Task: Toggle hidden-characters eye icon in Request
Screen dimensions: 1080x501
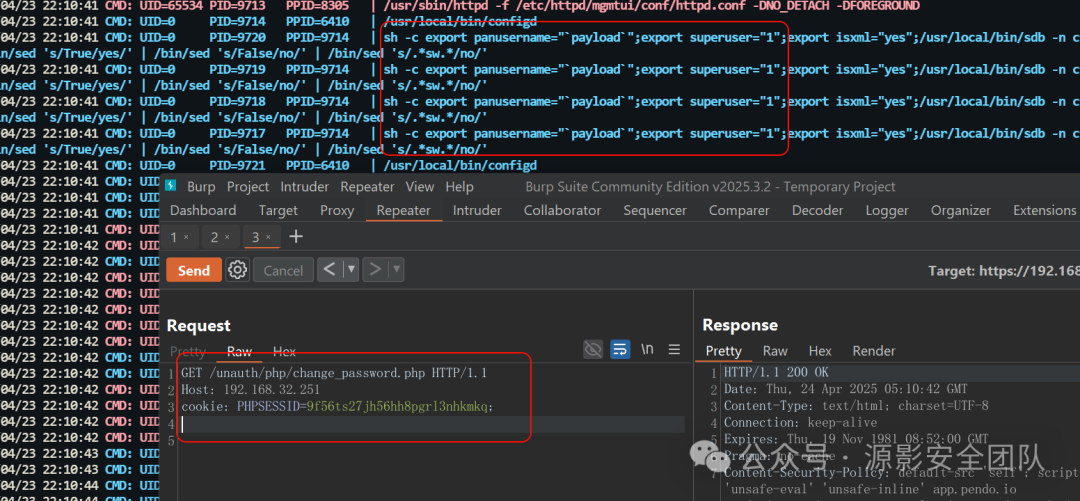Action: tap(592, 349)
